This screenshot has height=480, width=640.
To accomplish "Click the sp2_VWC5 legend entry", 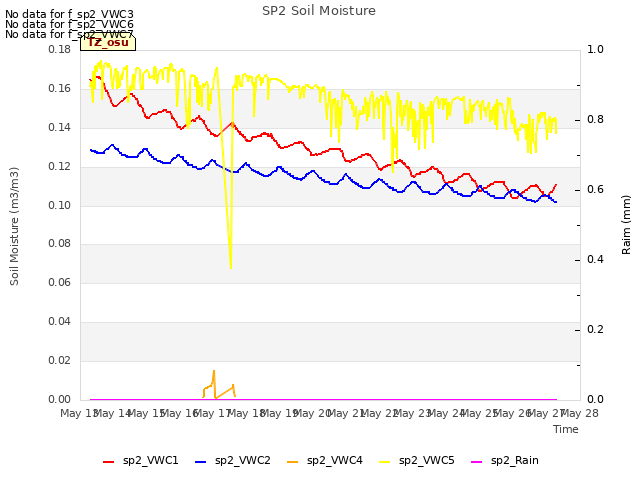I will pyautogui.click(x=417, y=460).
